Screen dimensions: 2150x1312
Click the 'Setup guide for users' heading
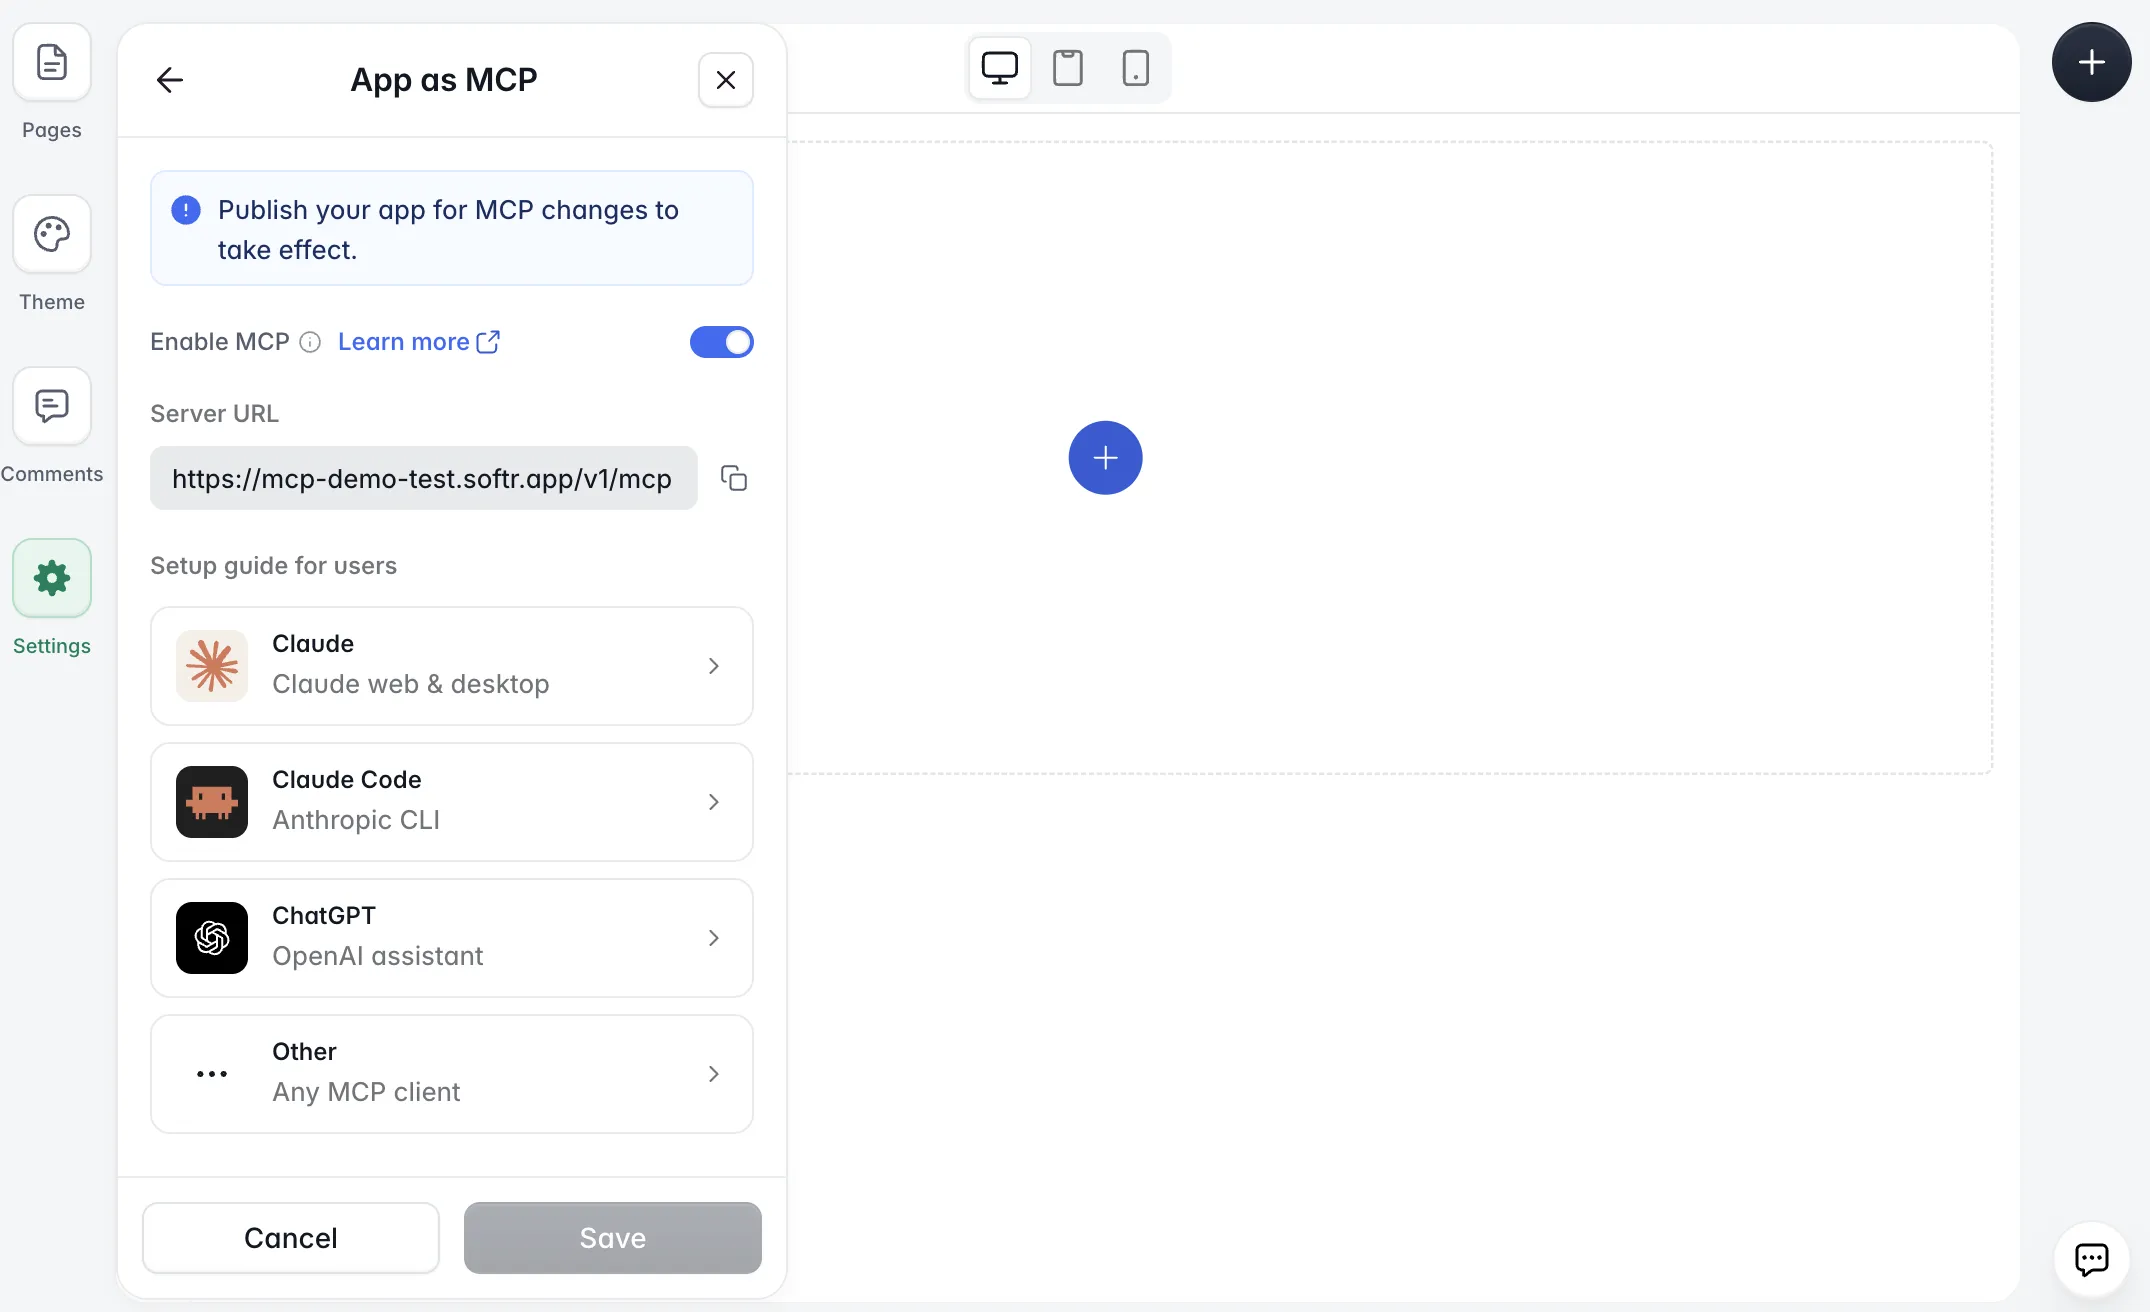coord(274,566)
